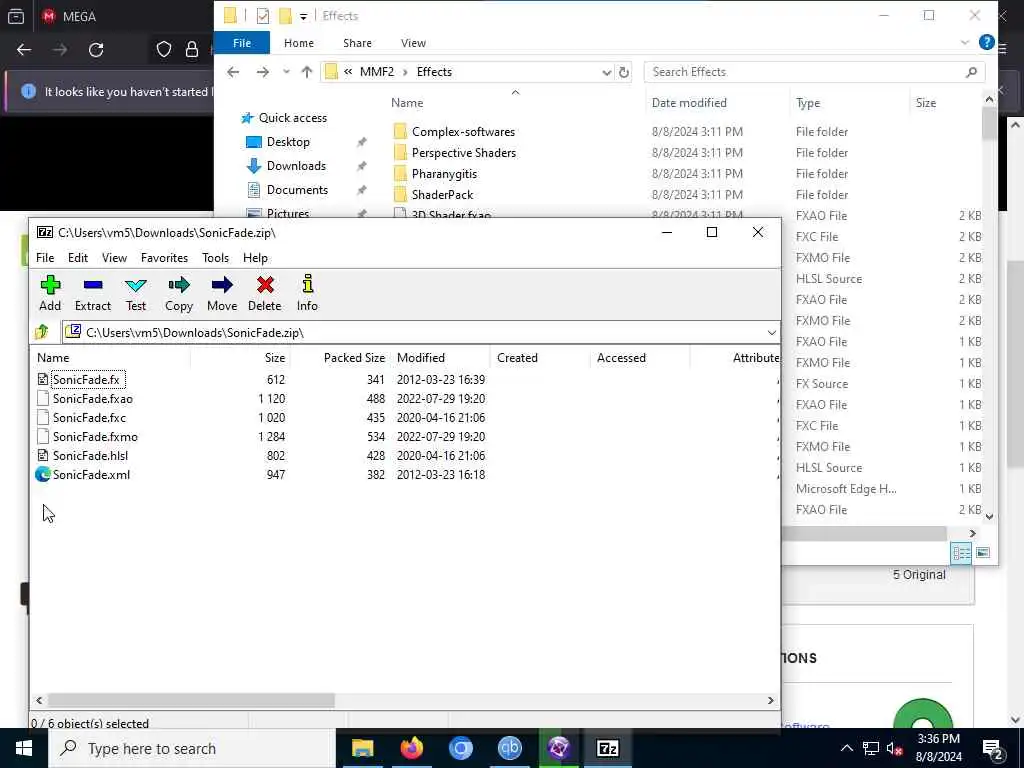Viewport: 1024px width, 768px height.
Task: Click the Accessed column header in 7-Zip
Action: (641, 358)
